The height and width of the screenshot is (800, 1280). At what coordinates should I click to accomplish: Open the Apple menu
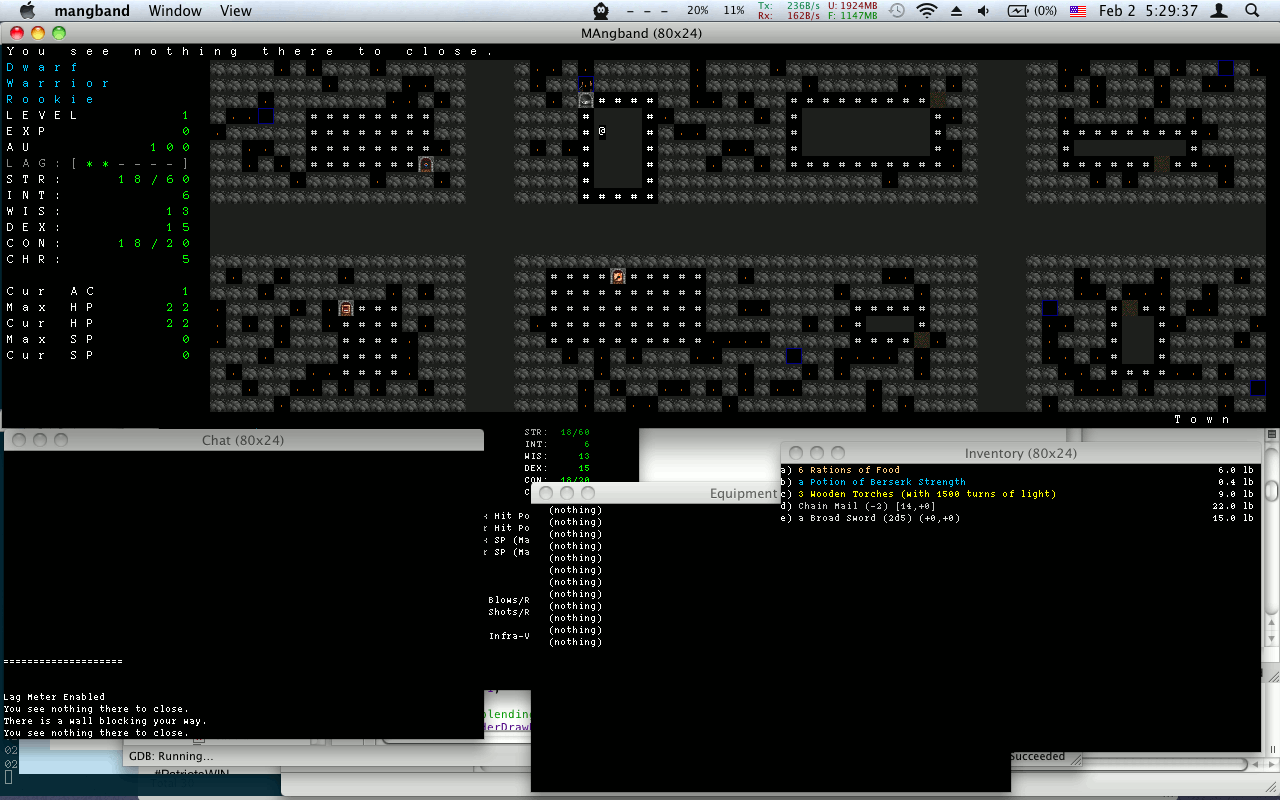[27, 11]
